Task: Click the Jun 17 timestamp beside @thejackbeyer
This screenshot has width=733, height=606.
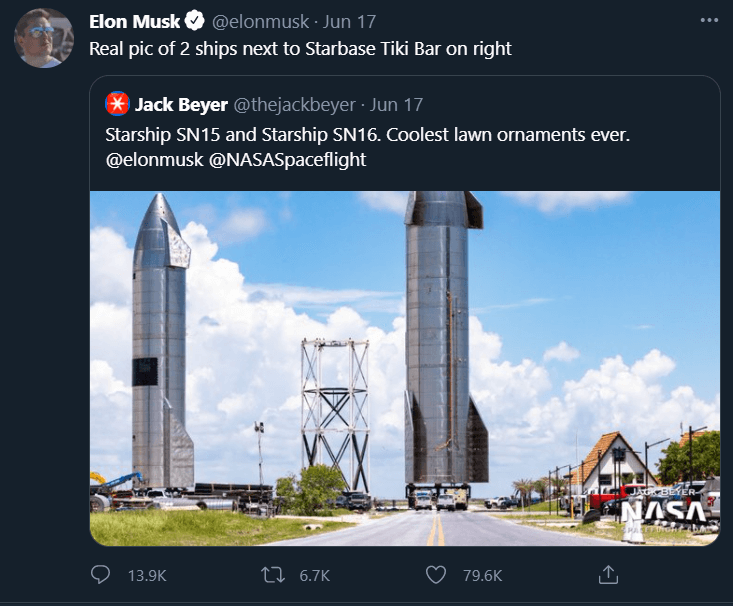Action: click(397, 104)
